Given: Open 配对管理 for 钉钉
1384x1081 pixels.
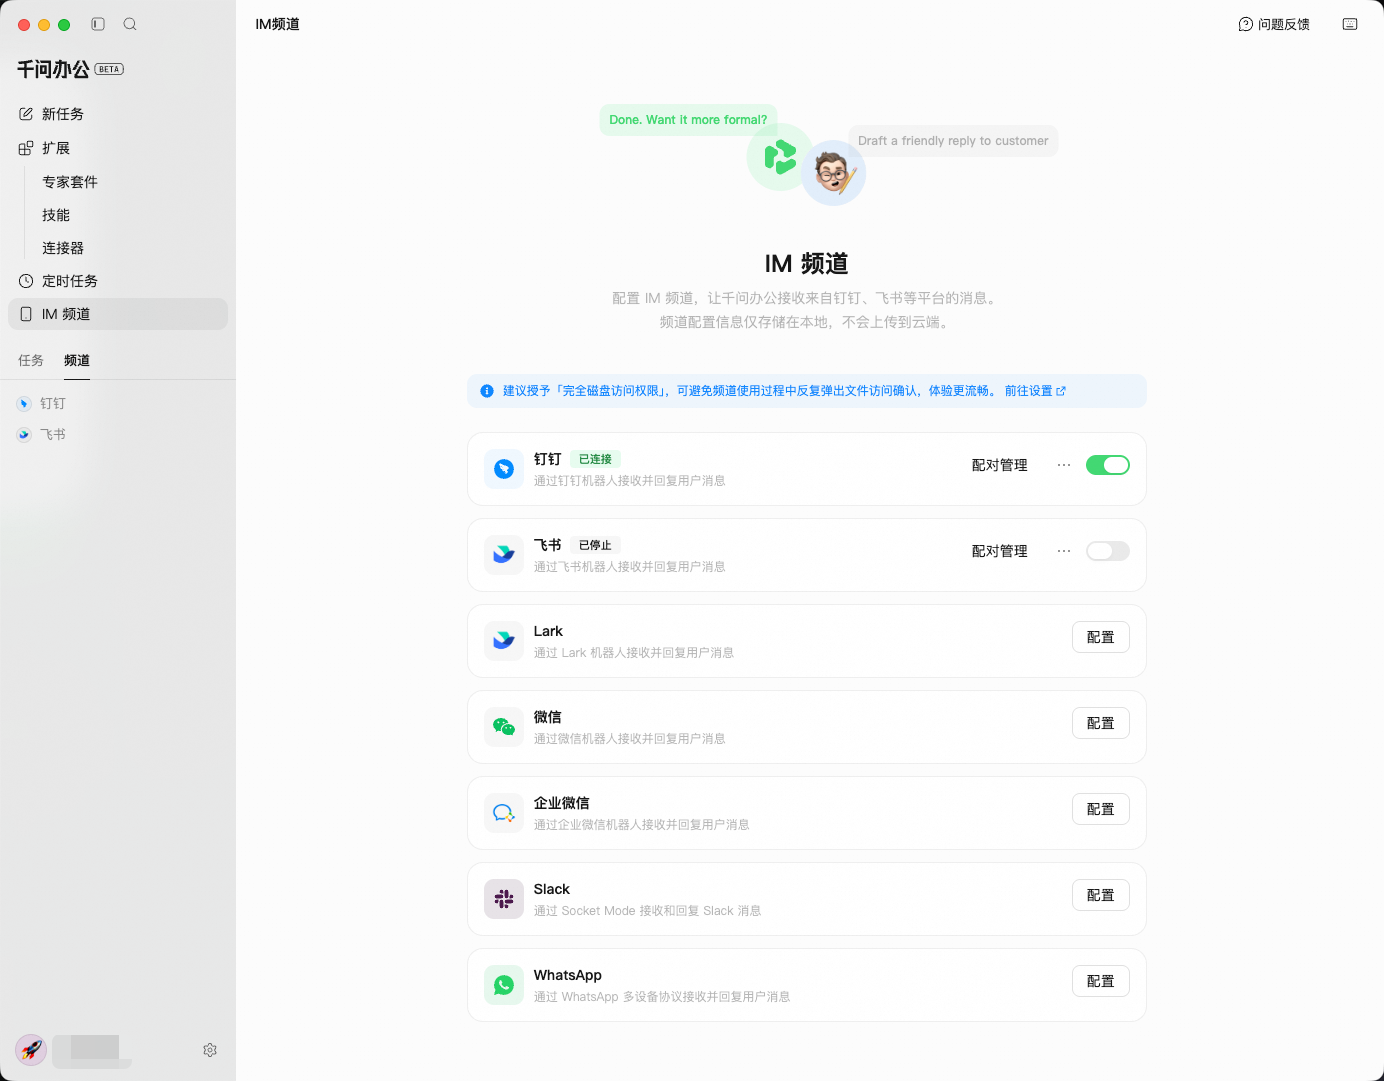Looking at the screenshot, I should [1000, 465].
